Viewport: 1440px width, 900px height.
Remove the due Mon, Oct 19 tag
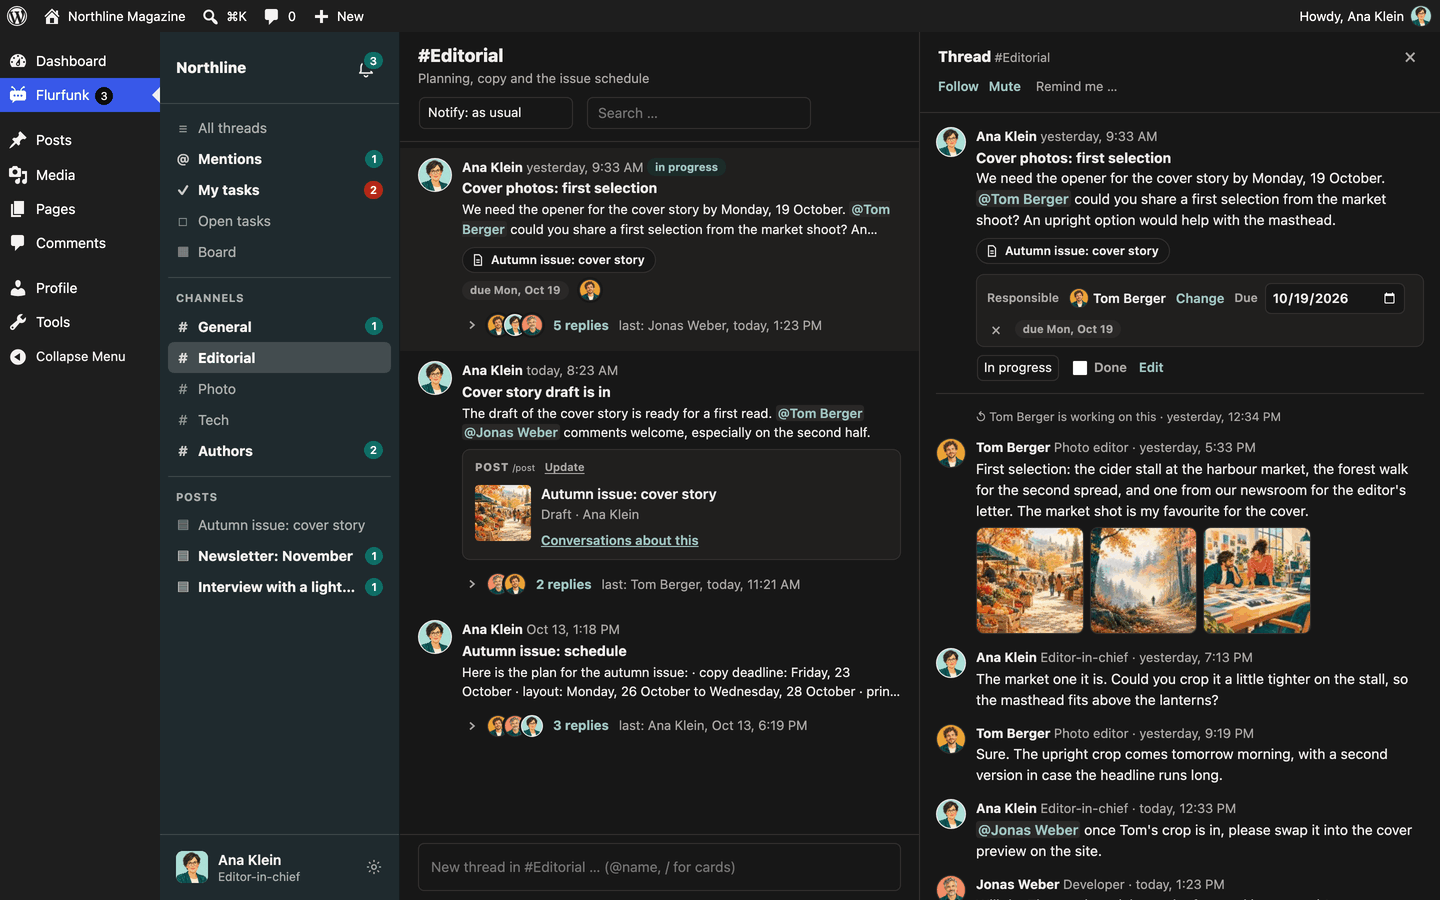(x=996, y=329)
